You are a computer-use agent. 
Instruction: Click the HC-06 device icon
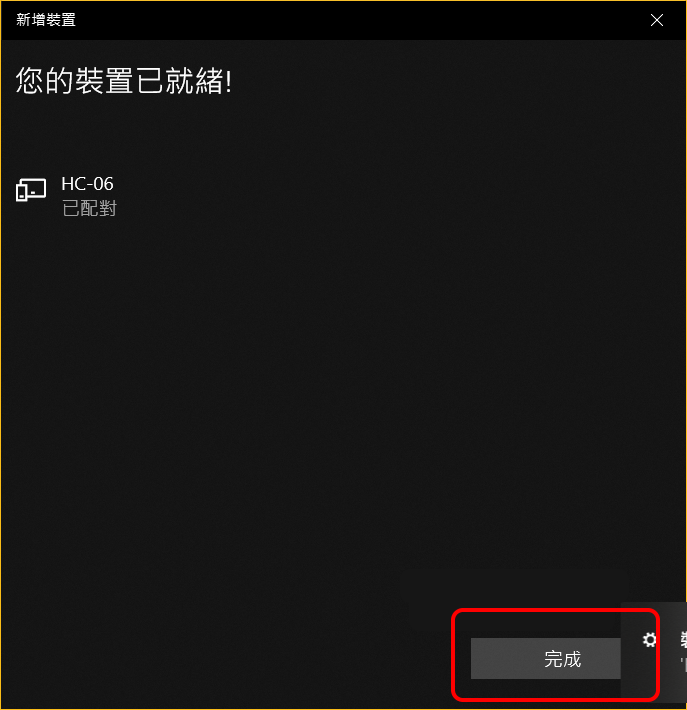click(31, 190)
